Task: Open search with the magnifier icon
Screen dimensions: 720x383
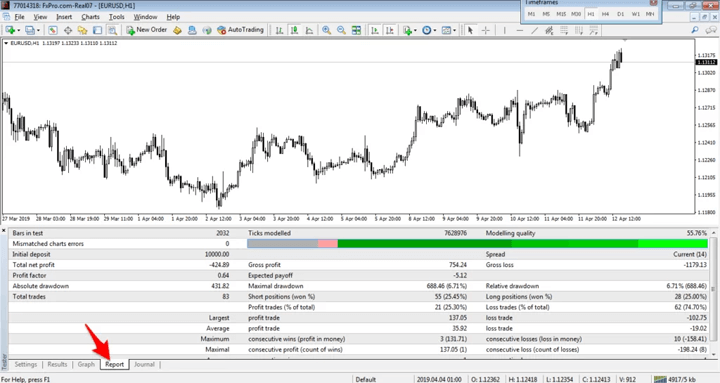Action: tap(695, 30)
